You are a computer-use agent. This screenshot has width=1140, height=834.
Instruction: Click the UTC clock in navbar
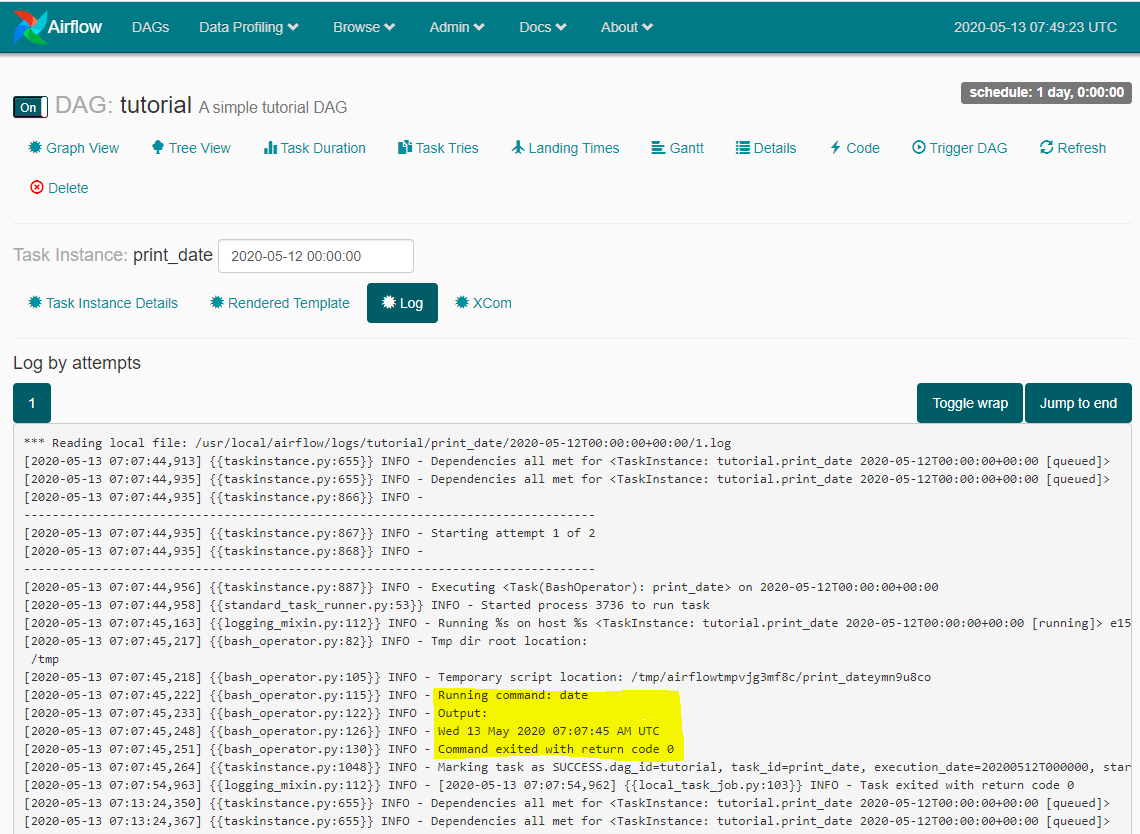1035,27
